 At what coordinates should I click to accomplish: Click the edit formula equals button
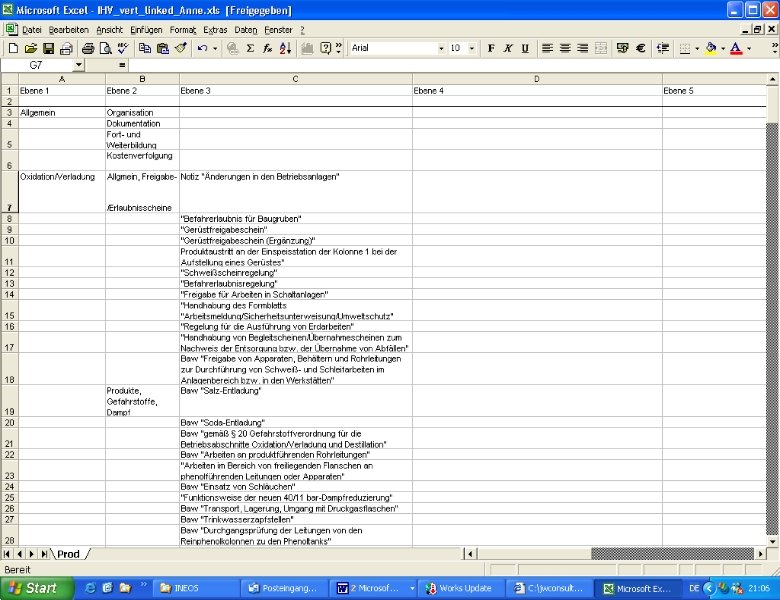[x=122, y=65]
